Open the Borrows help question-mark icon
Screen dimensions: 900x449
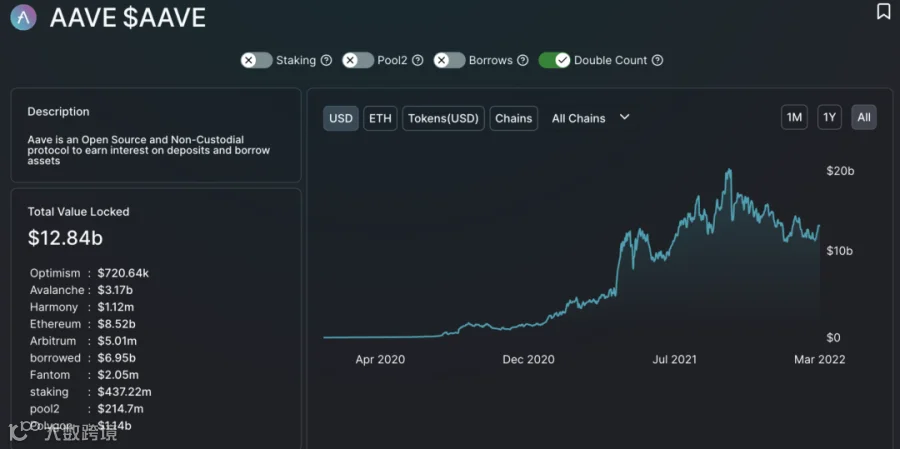[x=522, y=60]
